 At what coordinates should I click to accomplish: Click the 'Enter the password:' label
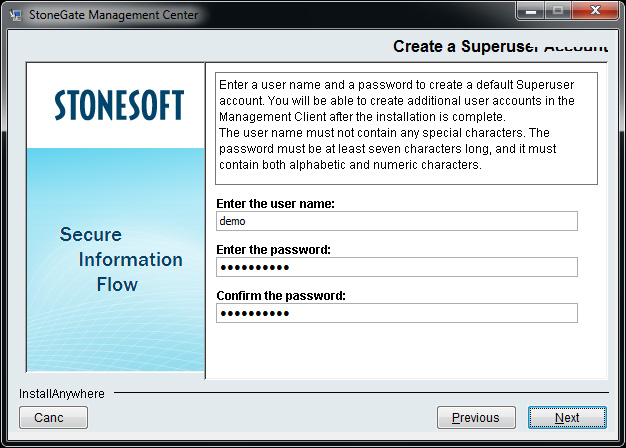click(273, 250)
